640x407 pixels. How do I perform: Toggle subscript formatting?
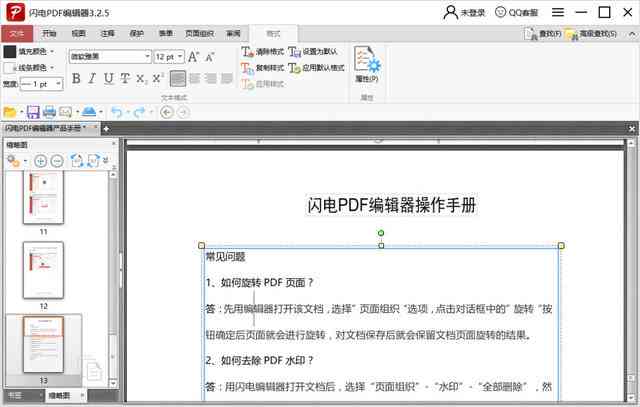pos(141,78)
